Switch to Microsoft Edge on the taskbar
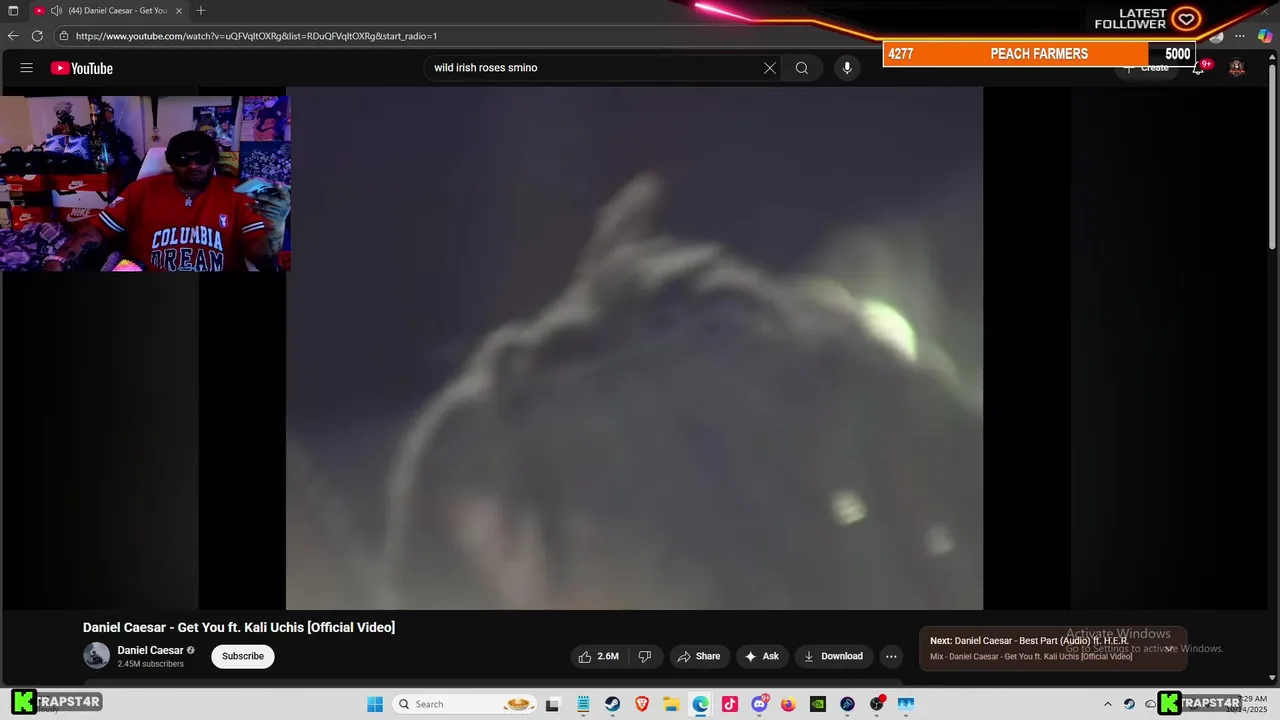The width and height of the screenshot is (1280, 720). pyautogui.click(x=700, y=704)
